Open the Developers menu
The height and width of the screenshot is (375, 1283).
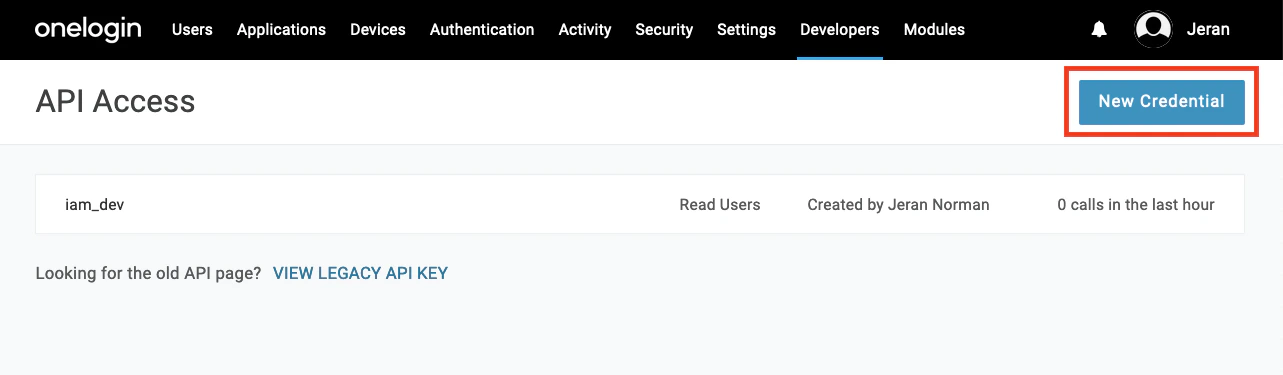coord(840,30)
